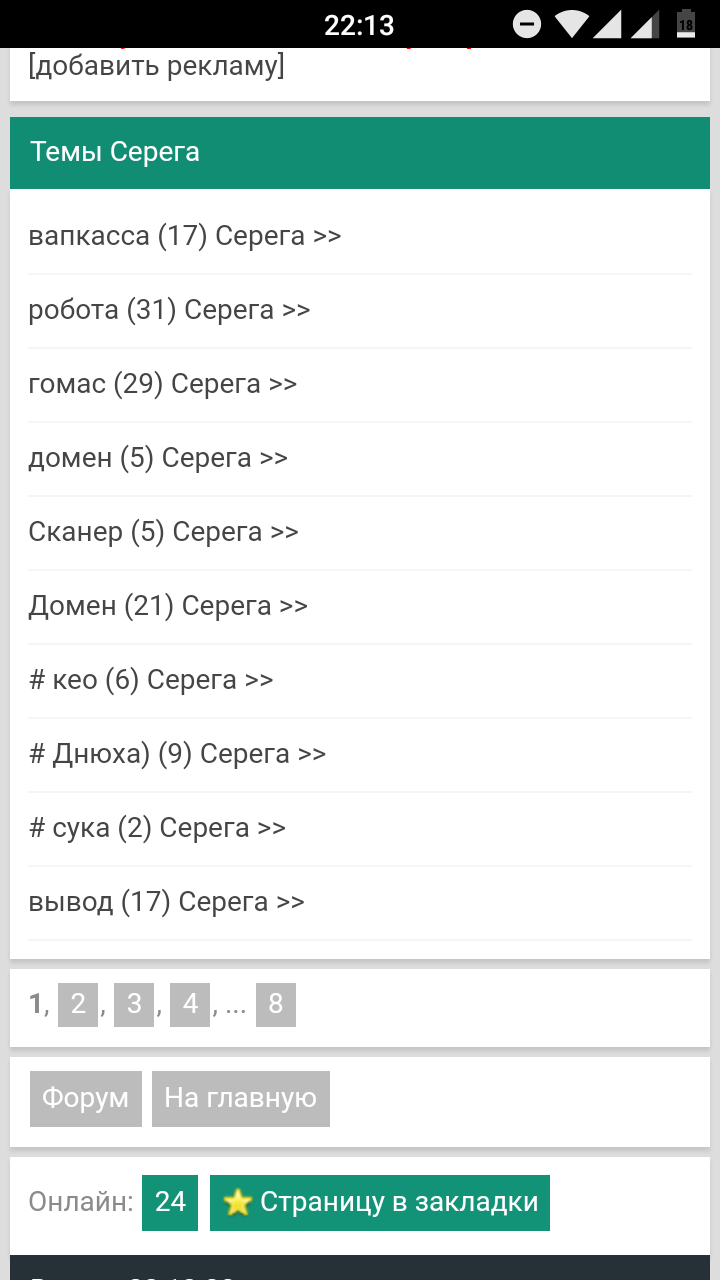Open the добавить рекламу link

(156, 66)
